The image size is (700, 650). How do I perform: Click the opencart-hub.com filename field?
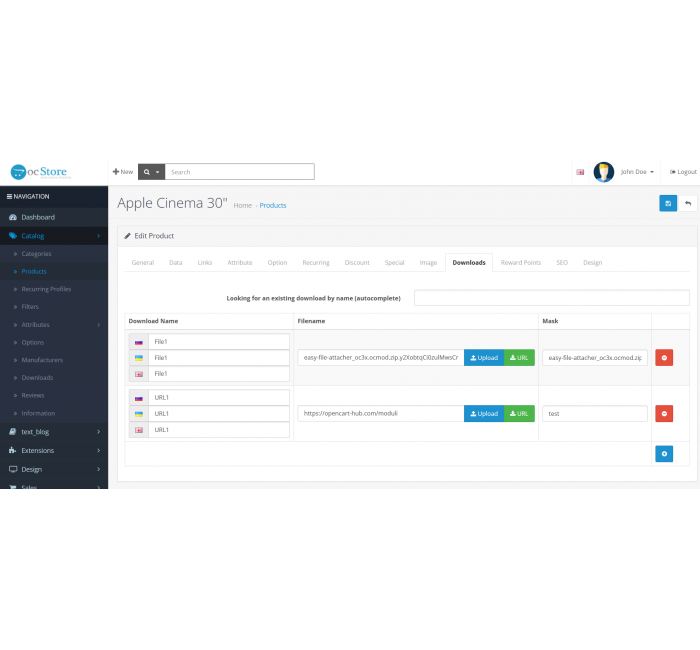[381, 413]
